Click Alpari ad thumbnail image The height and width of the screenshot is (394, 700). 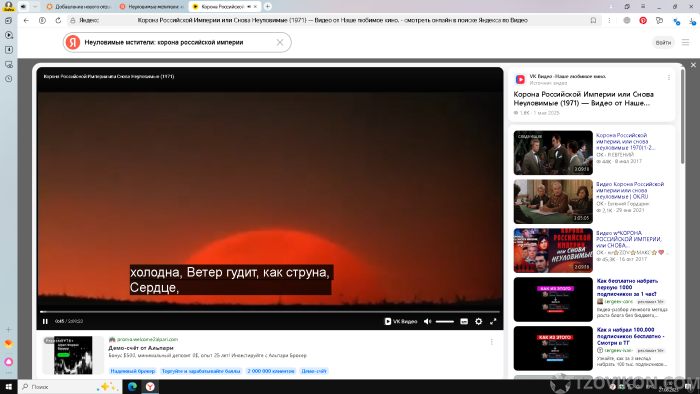(x=73, y=355)
